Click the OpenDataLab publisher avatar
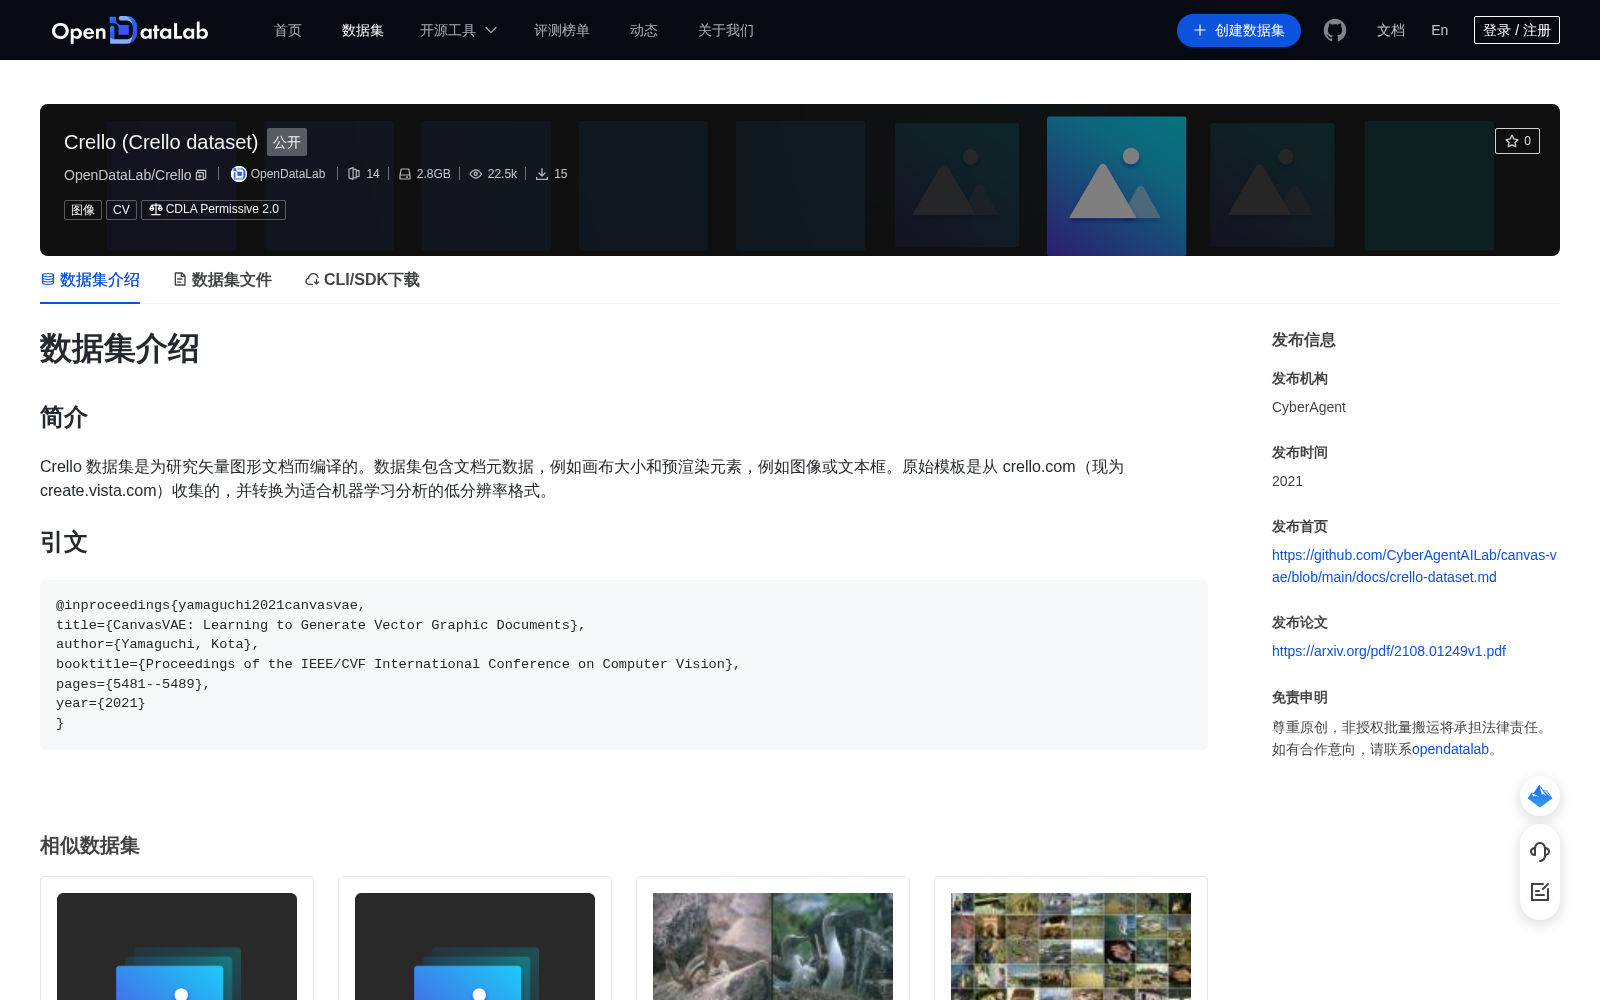Viewport: 1600px width, 1000px height. coord(238,174)
